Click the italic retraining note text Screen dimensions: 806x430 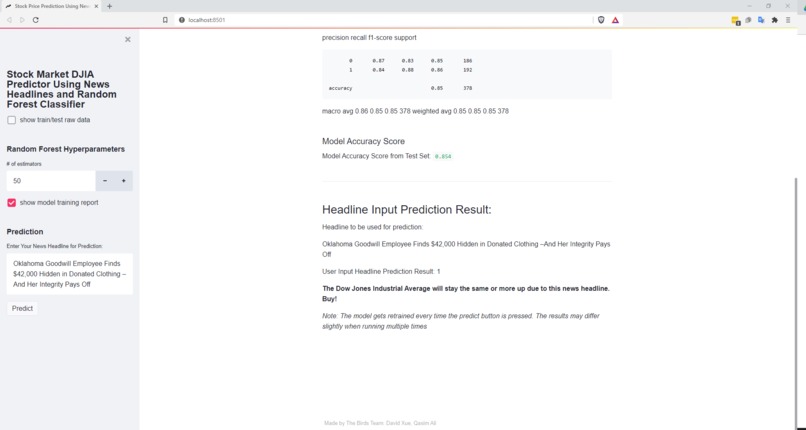pyautogui.click(x=461, y=321)
